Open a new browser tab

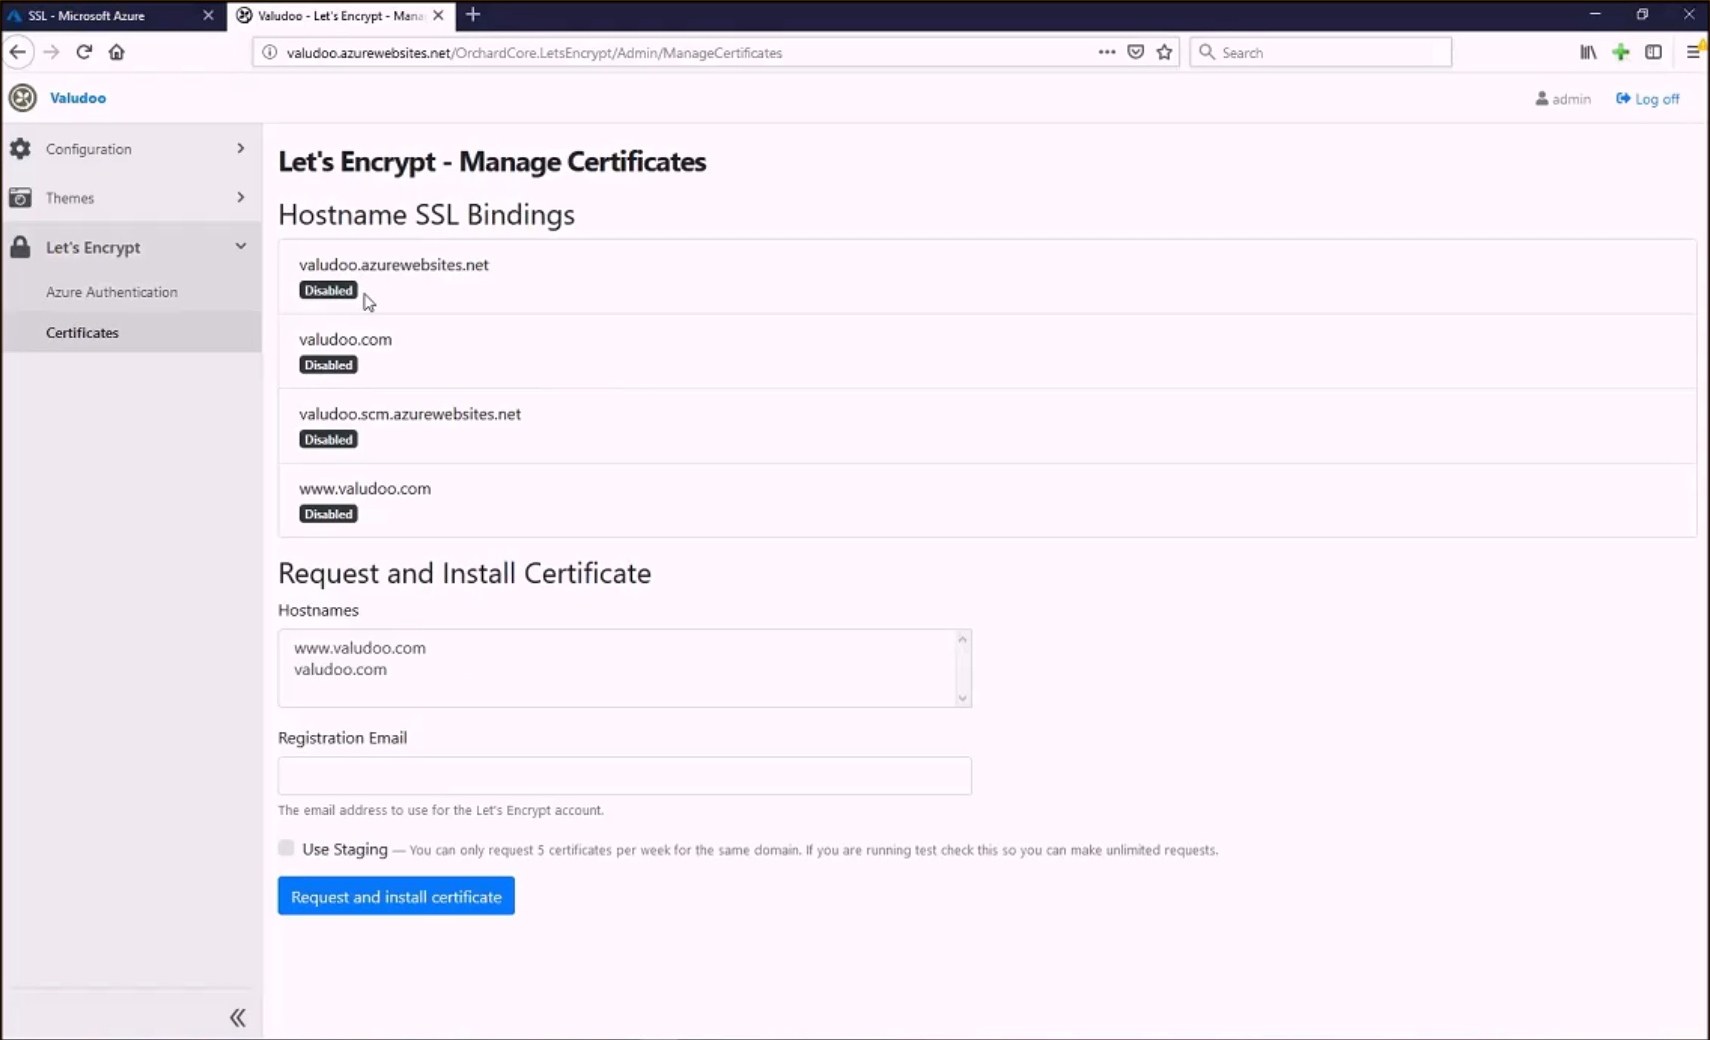473,15
